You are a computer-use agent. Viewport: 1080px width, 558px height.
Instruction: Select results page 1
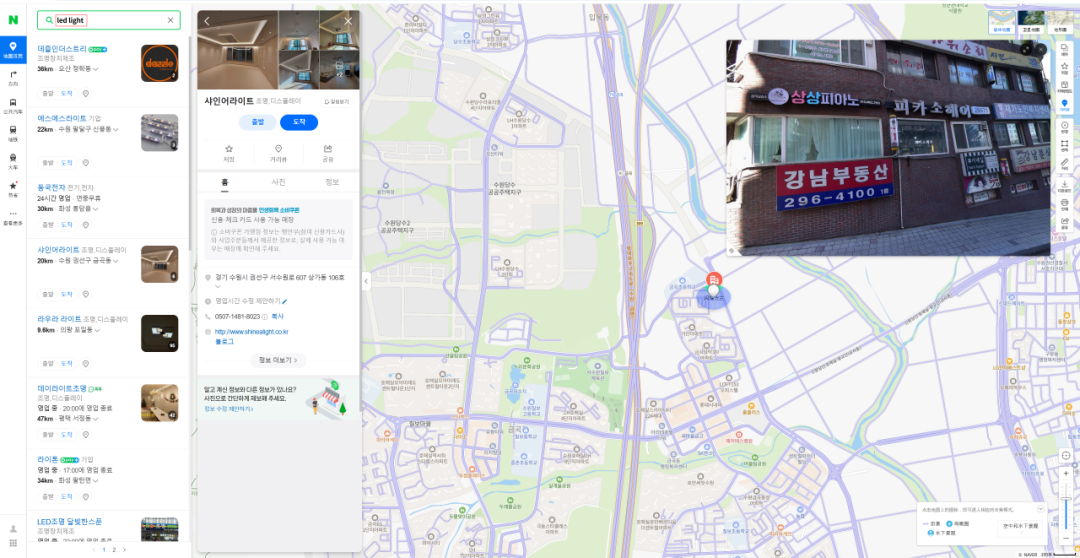tap(104, 550)
